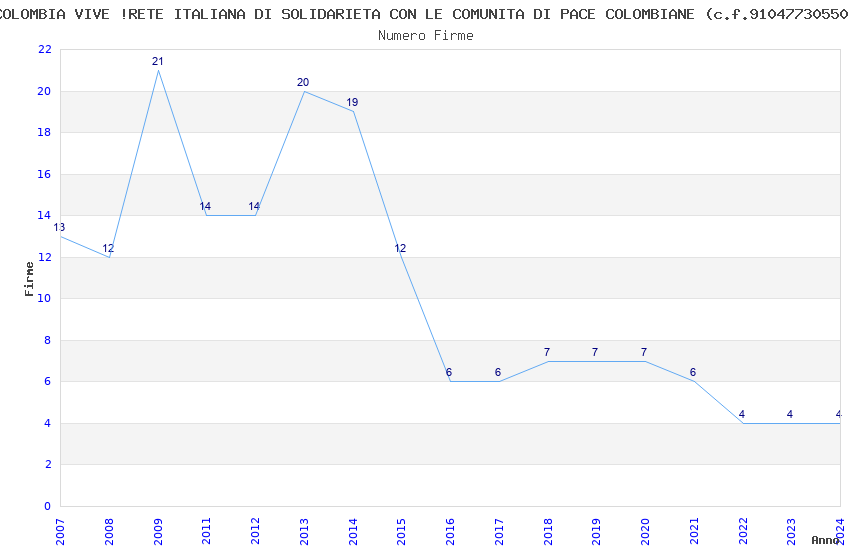
Task: Click the y-axis tick label 22
Action: coord(44,49)
